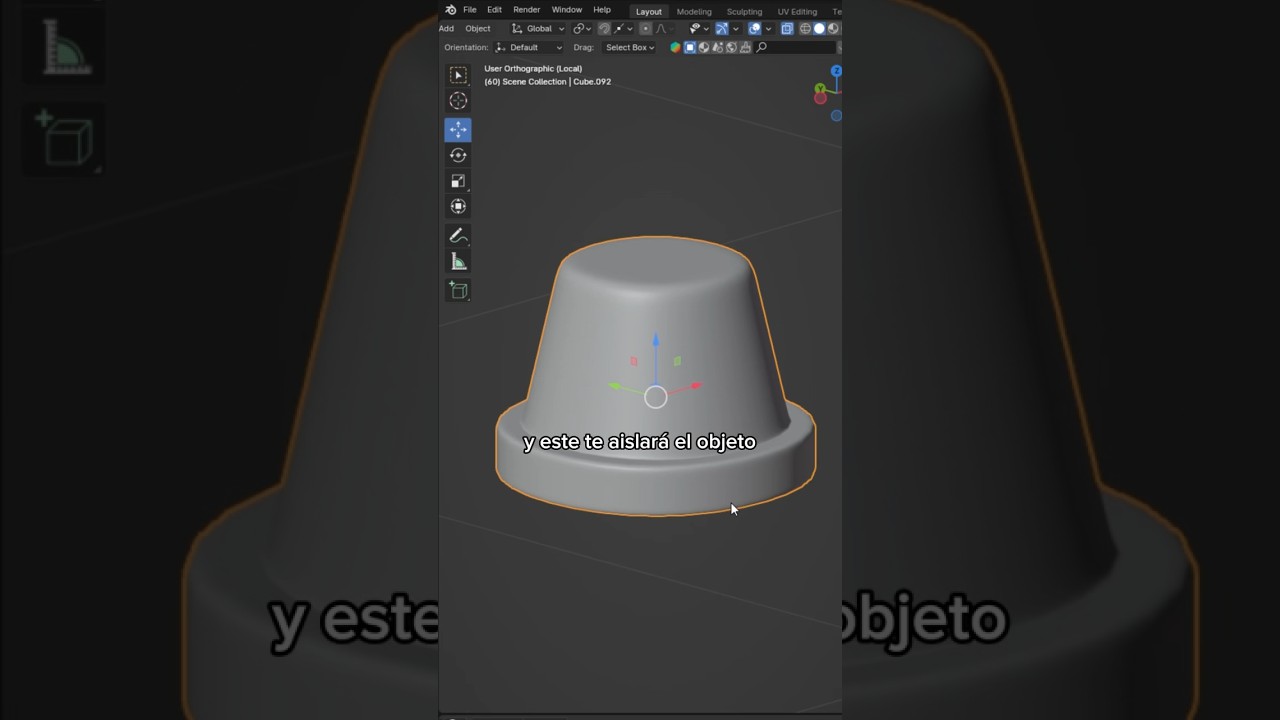Select the Scale tool
This screenshot has width=1280, height=720.
[458, 181]
